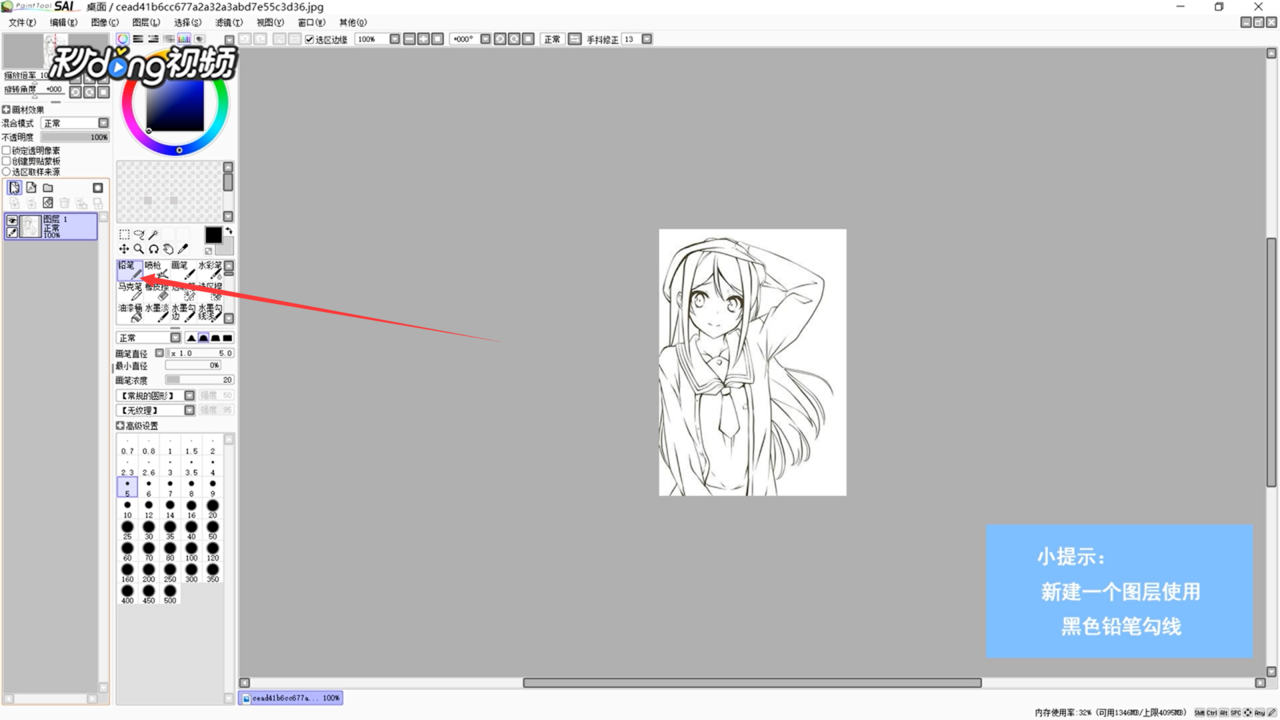Show the color wheel panel
Viewport: 1280px width, 720px height.
point(122,39)
